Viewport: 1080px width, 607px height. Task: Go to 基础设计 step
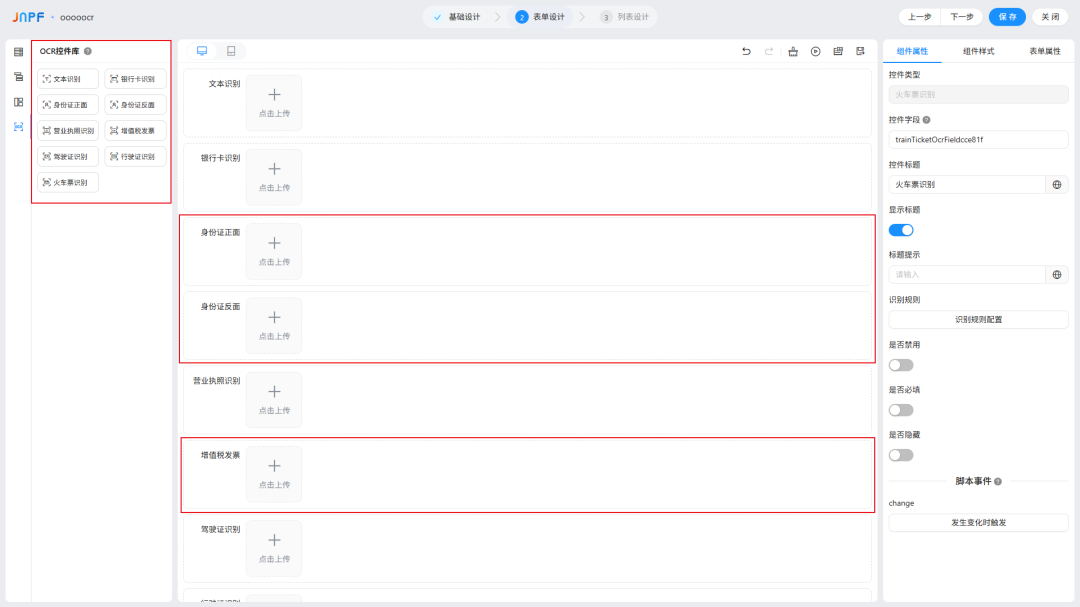pos(457,17)
